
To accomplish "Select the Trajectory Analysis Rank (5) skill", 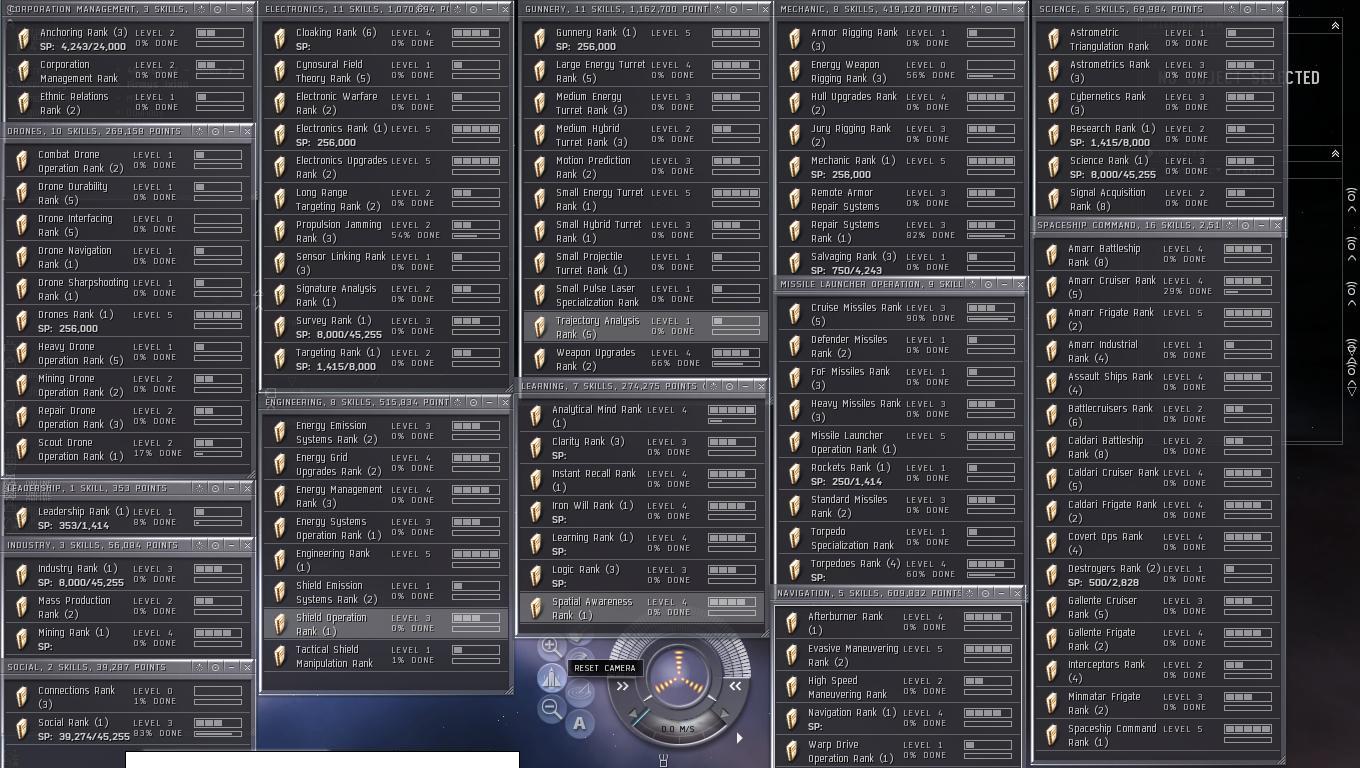I will coord(646,327).
